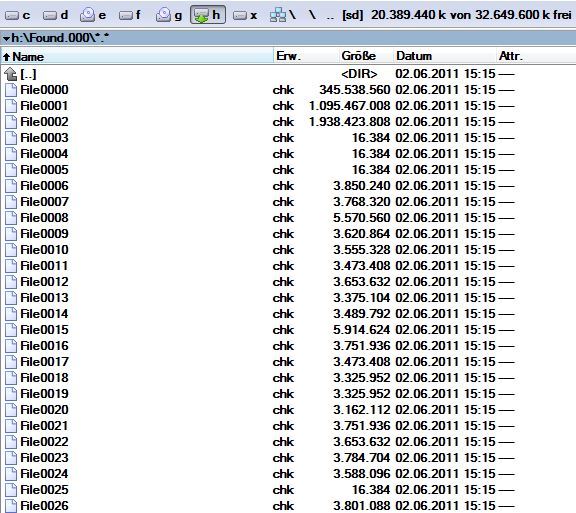Open optical drive e
Screen dimensions: 576x513
(93, 15)
